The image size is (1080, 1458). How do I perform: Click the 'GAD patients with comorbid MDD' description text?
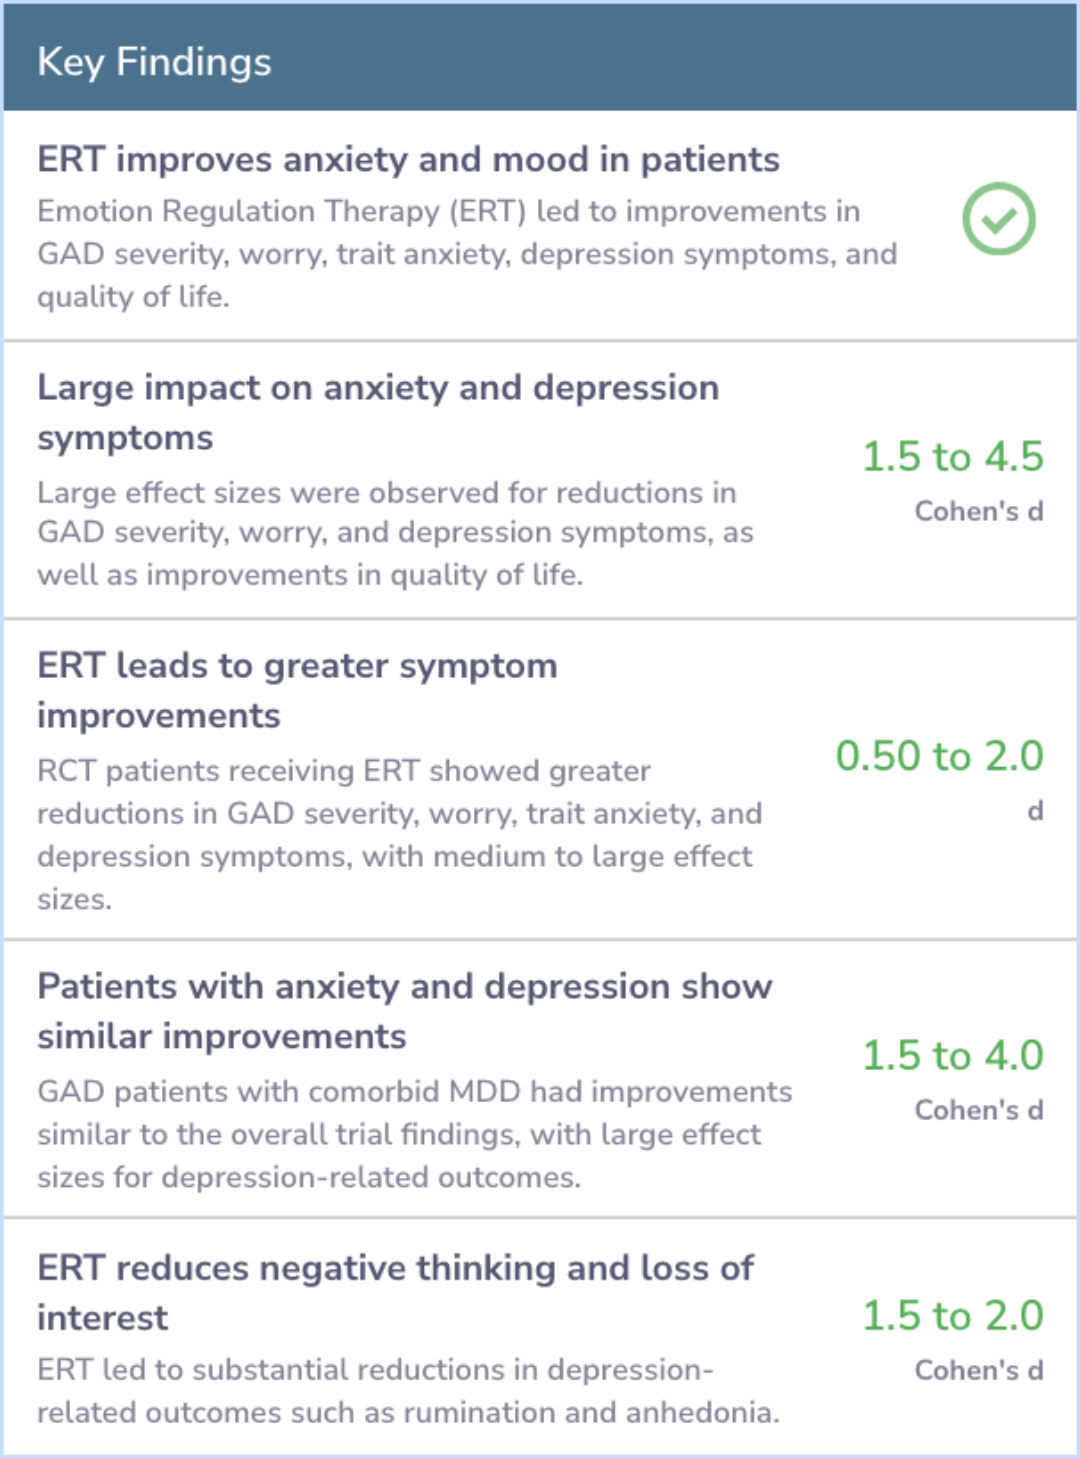tap(415, 1134)
